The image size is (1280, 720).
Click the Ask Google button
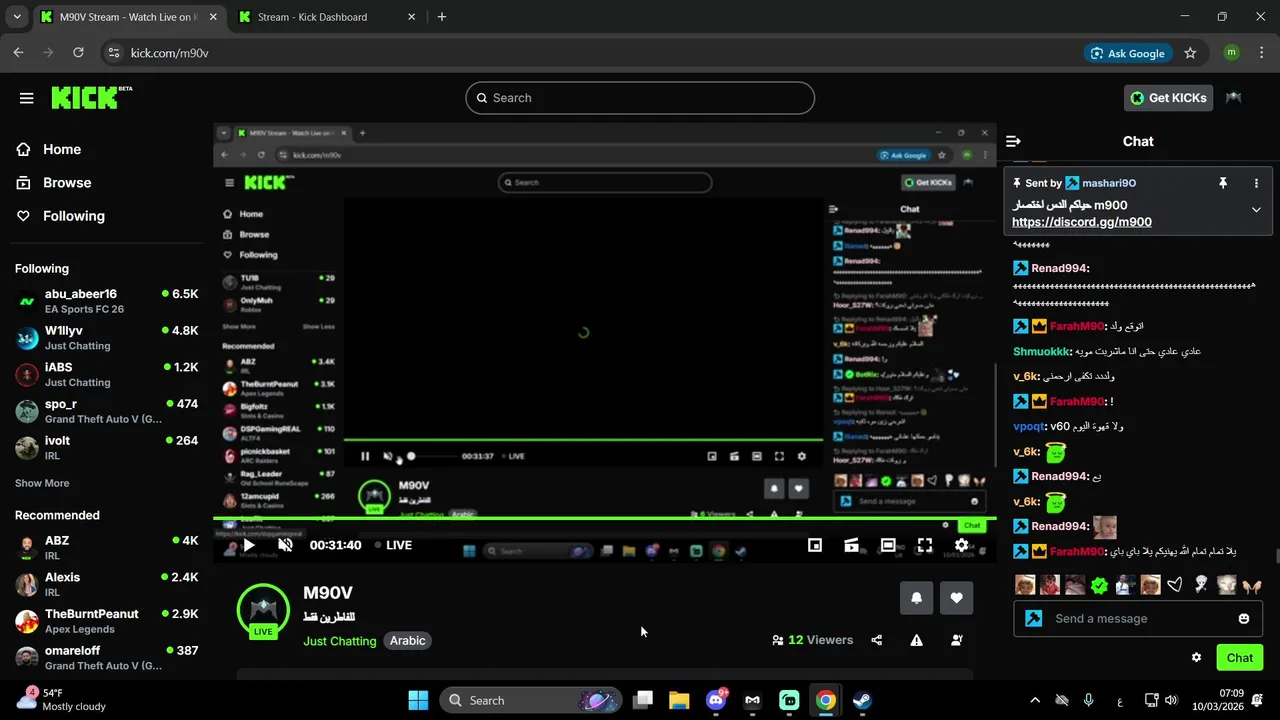(x=1128, y=53)
